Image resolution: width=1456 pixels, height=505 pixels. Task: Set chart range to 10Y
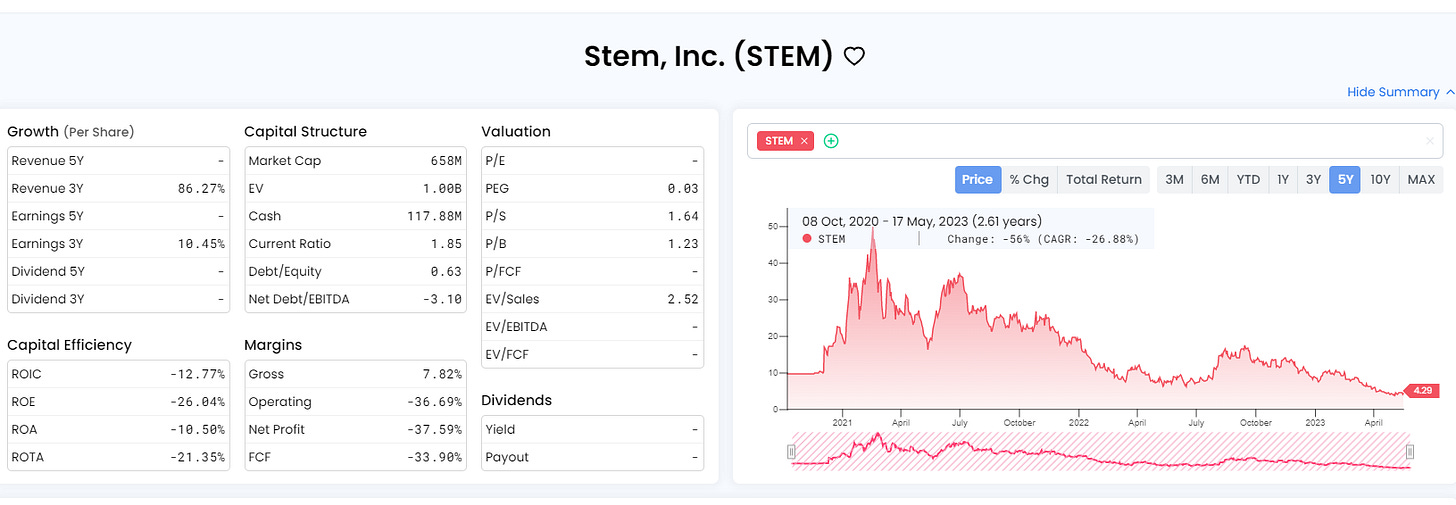click(1380, 179)
